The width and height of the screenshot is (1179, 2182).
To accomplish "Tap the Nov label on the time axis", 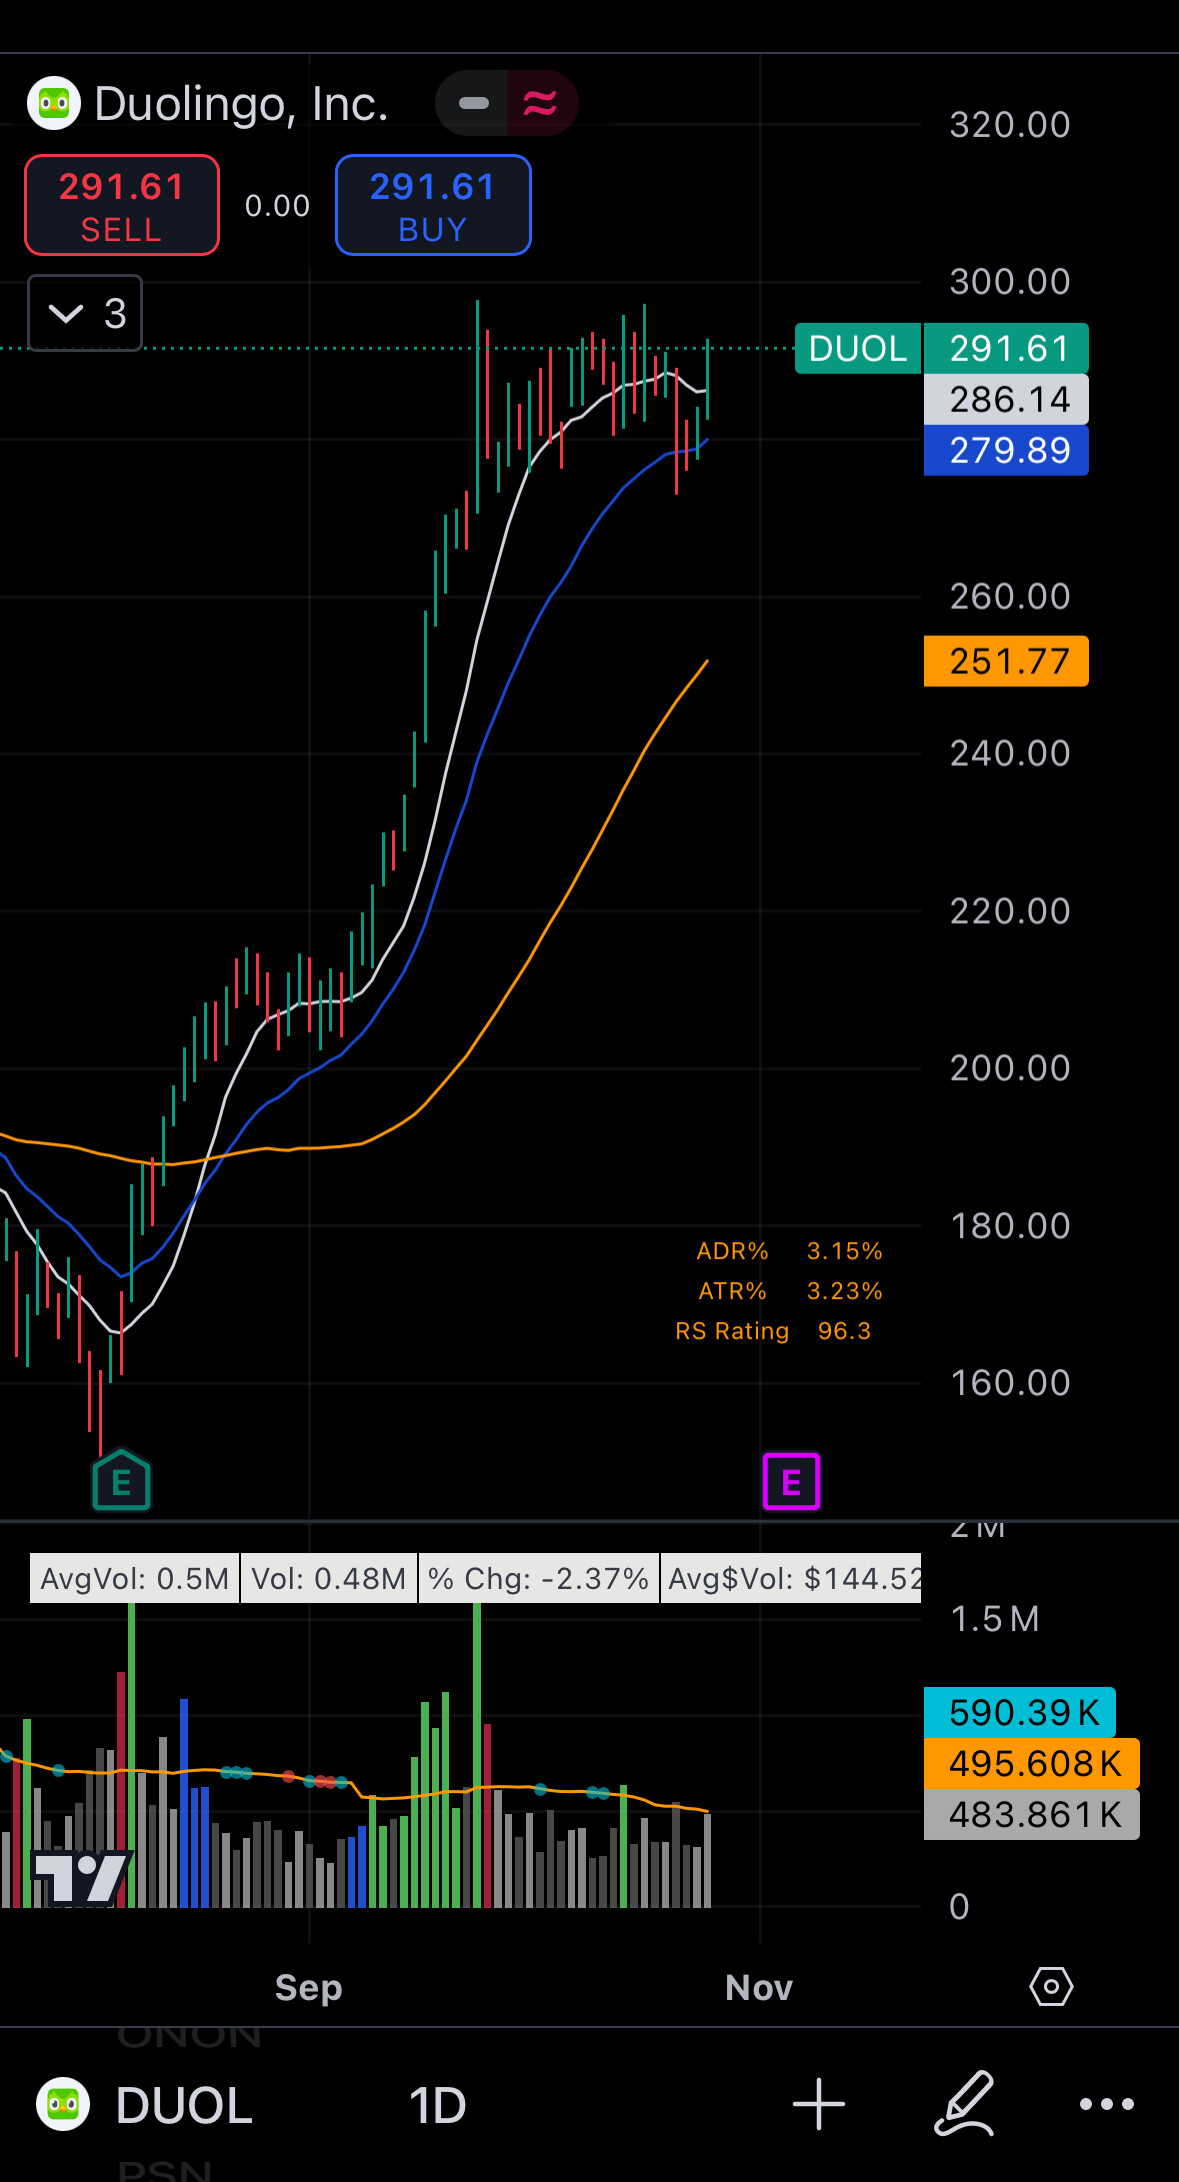I will click(x=759, y=1987).
